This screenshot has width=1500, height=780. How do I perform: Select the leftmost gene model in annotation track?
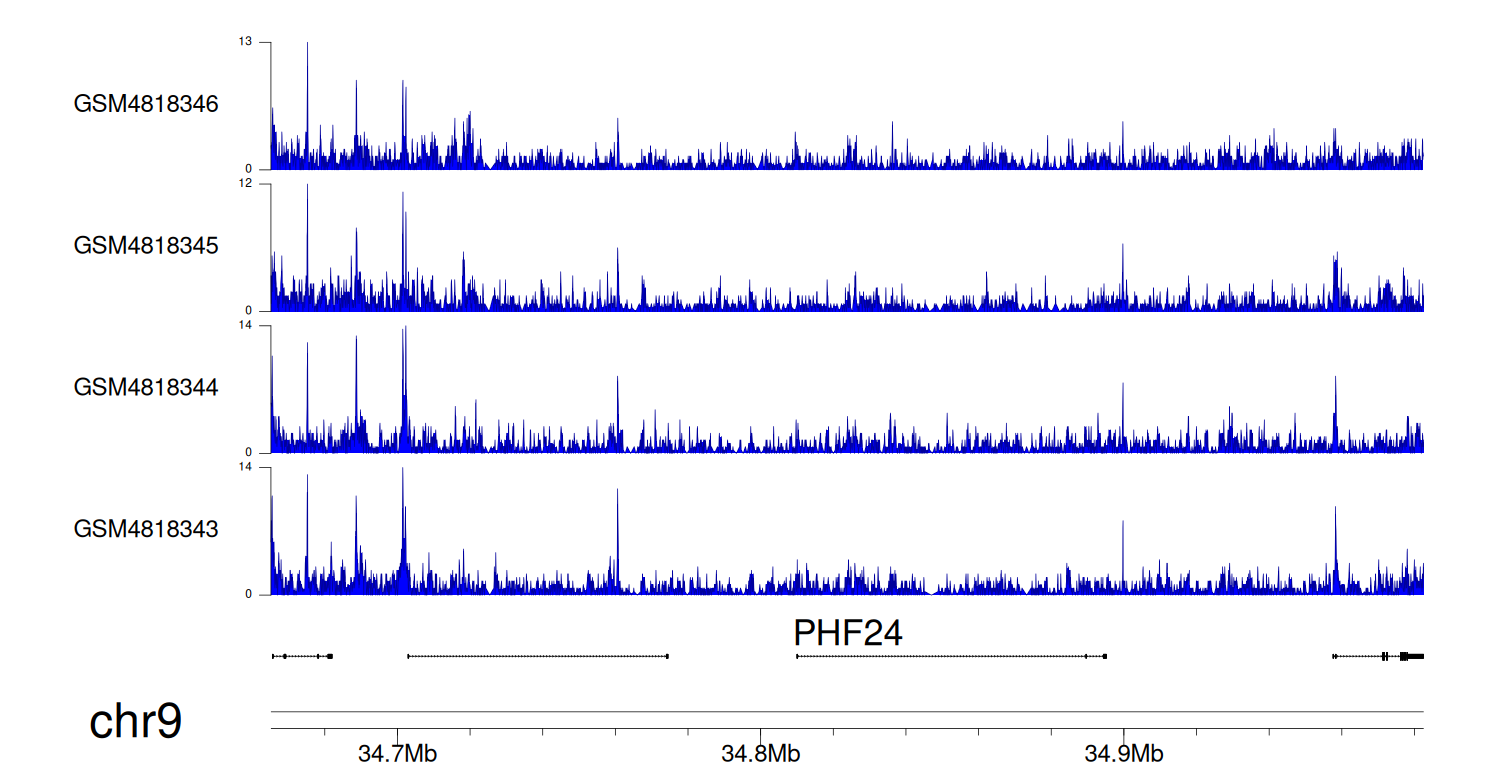click(x=302, y=656)
